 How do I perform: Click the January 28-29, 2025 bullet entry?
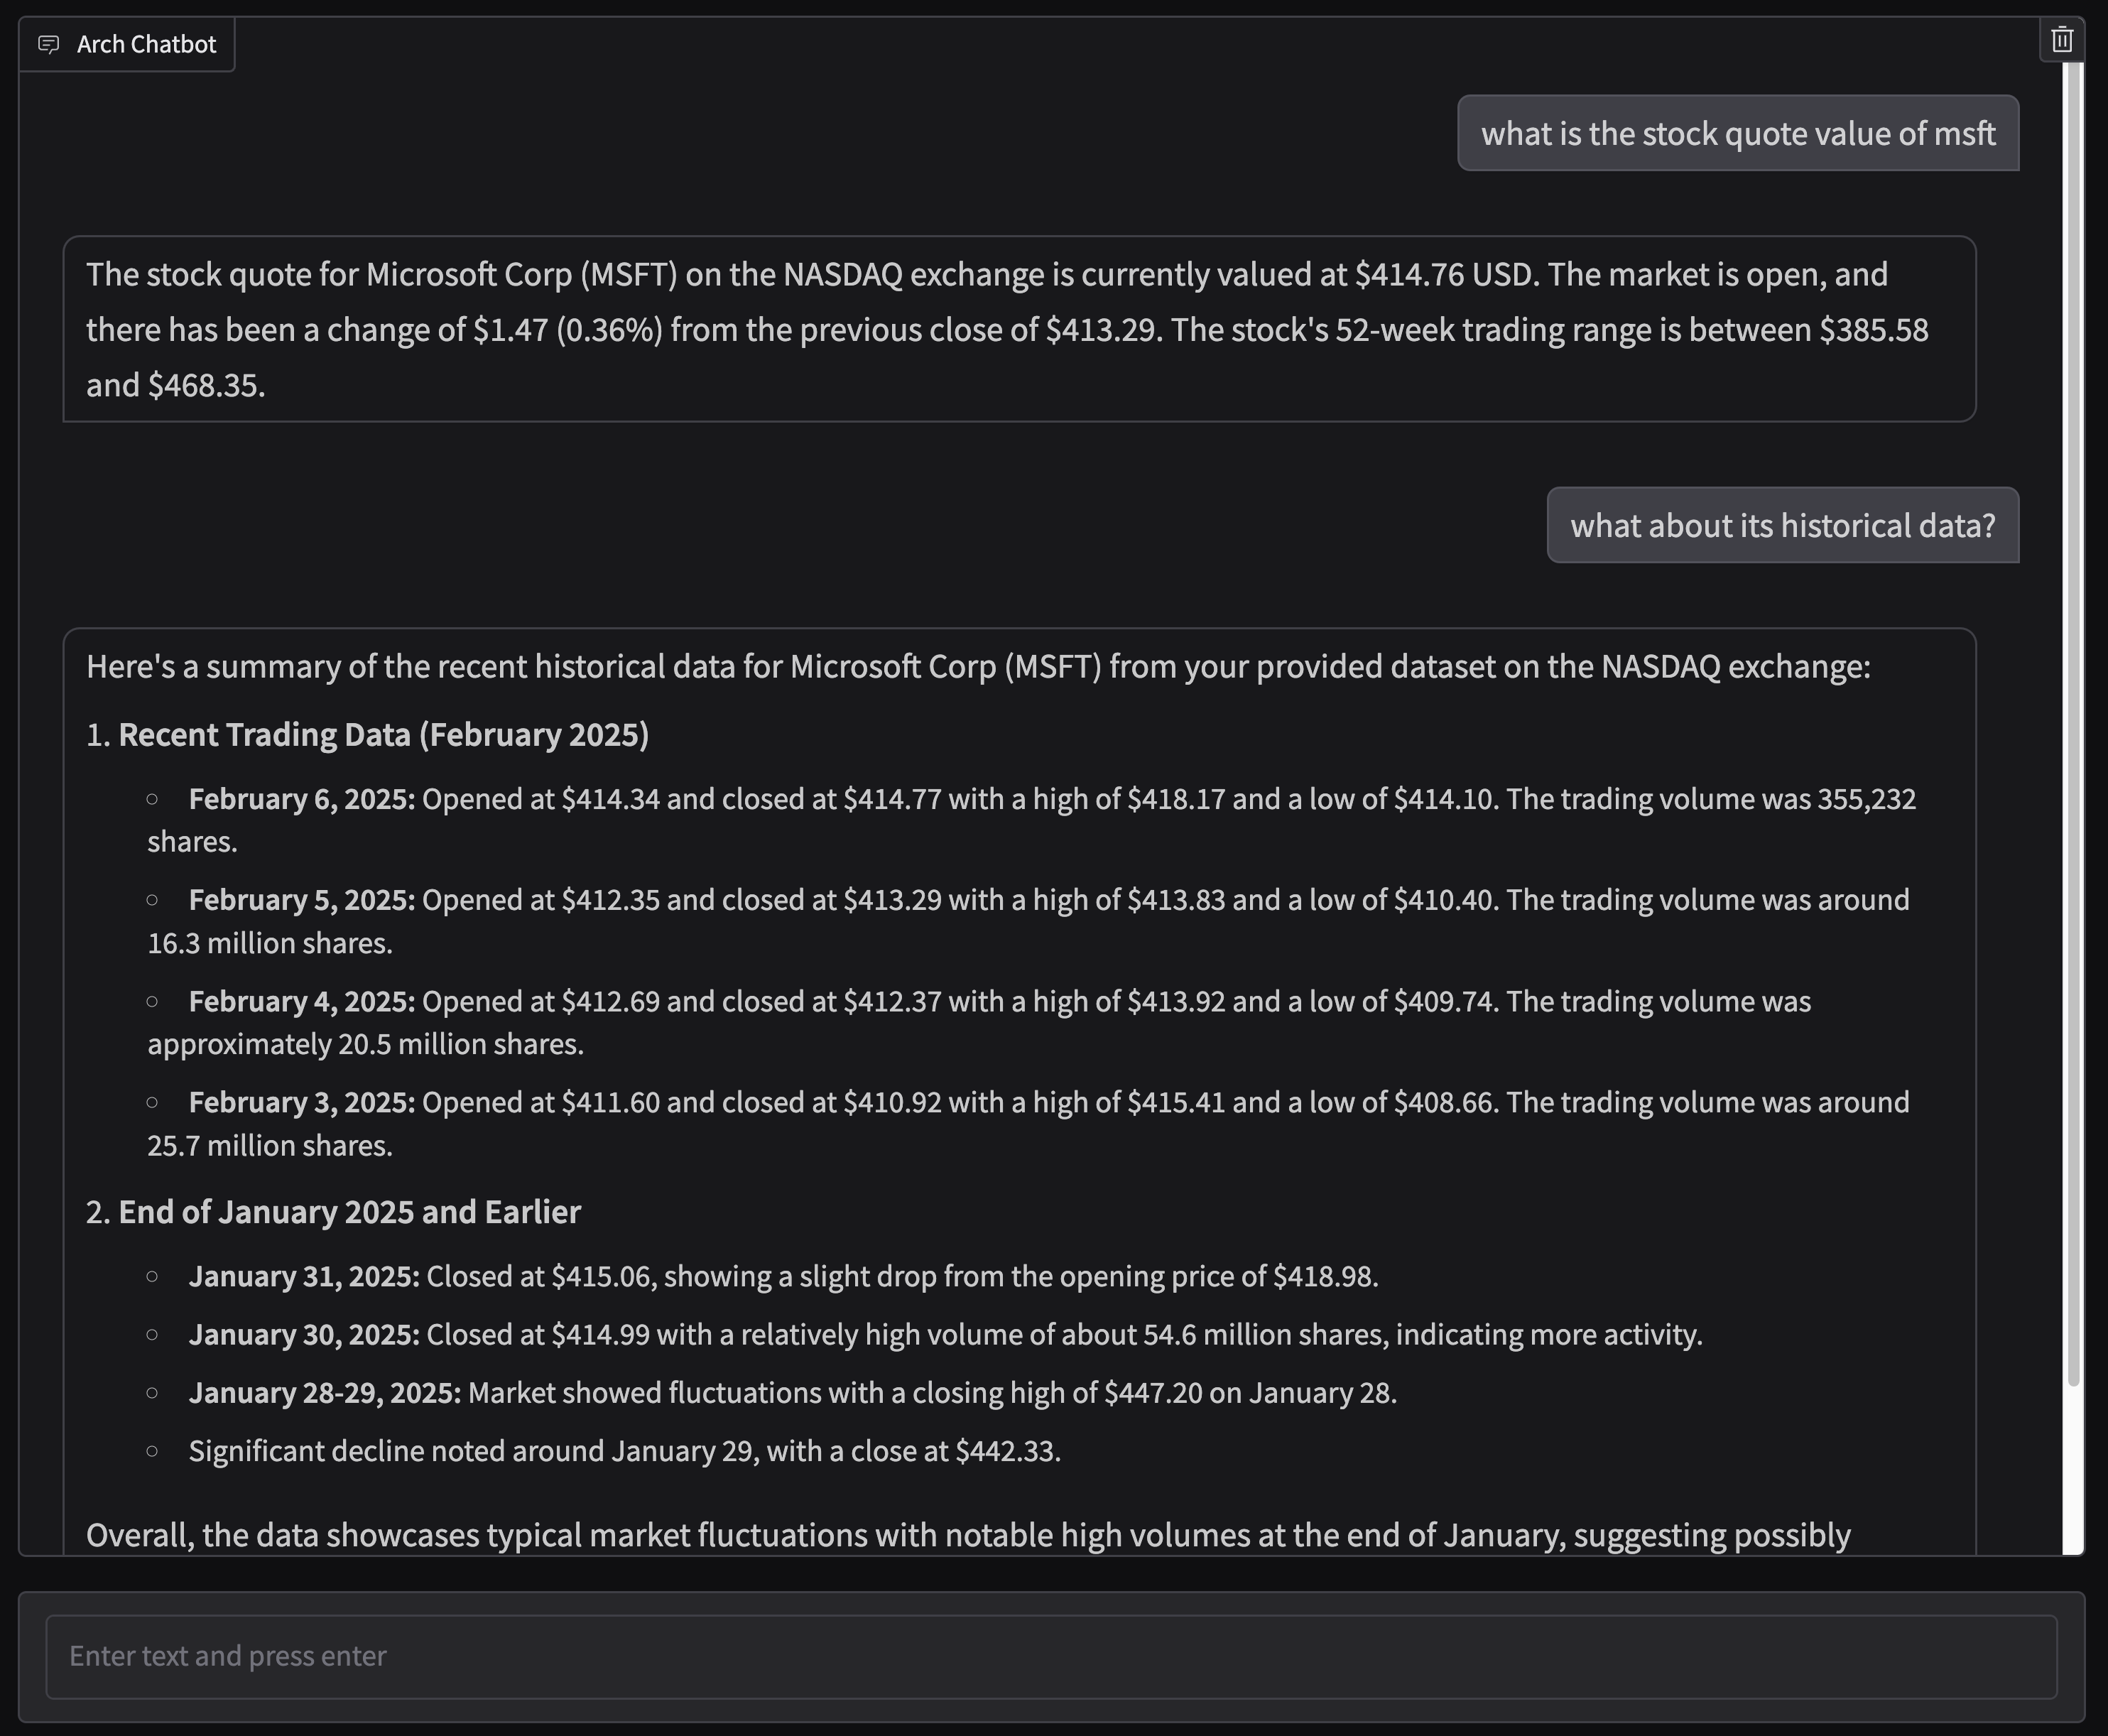[792, 1393]
